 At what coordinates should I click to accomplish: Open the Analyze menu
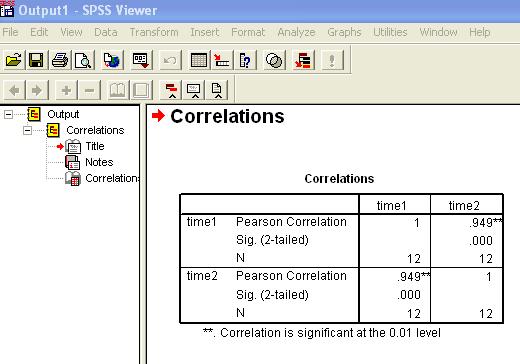click(296, 32)
